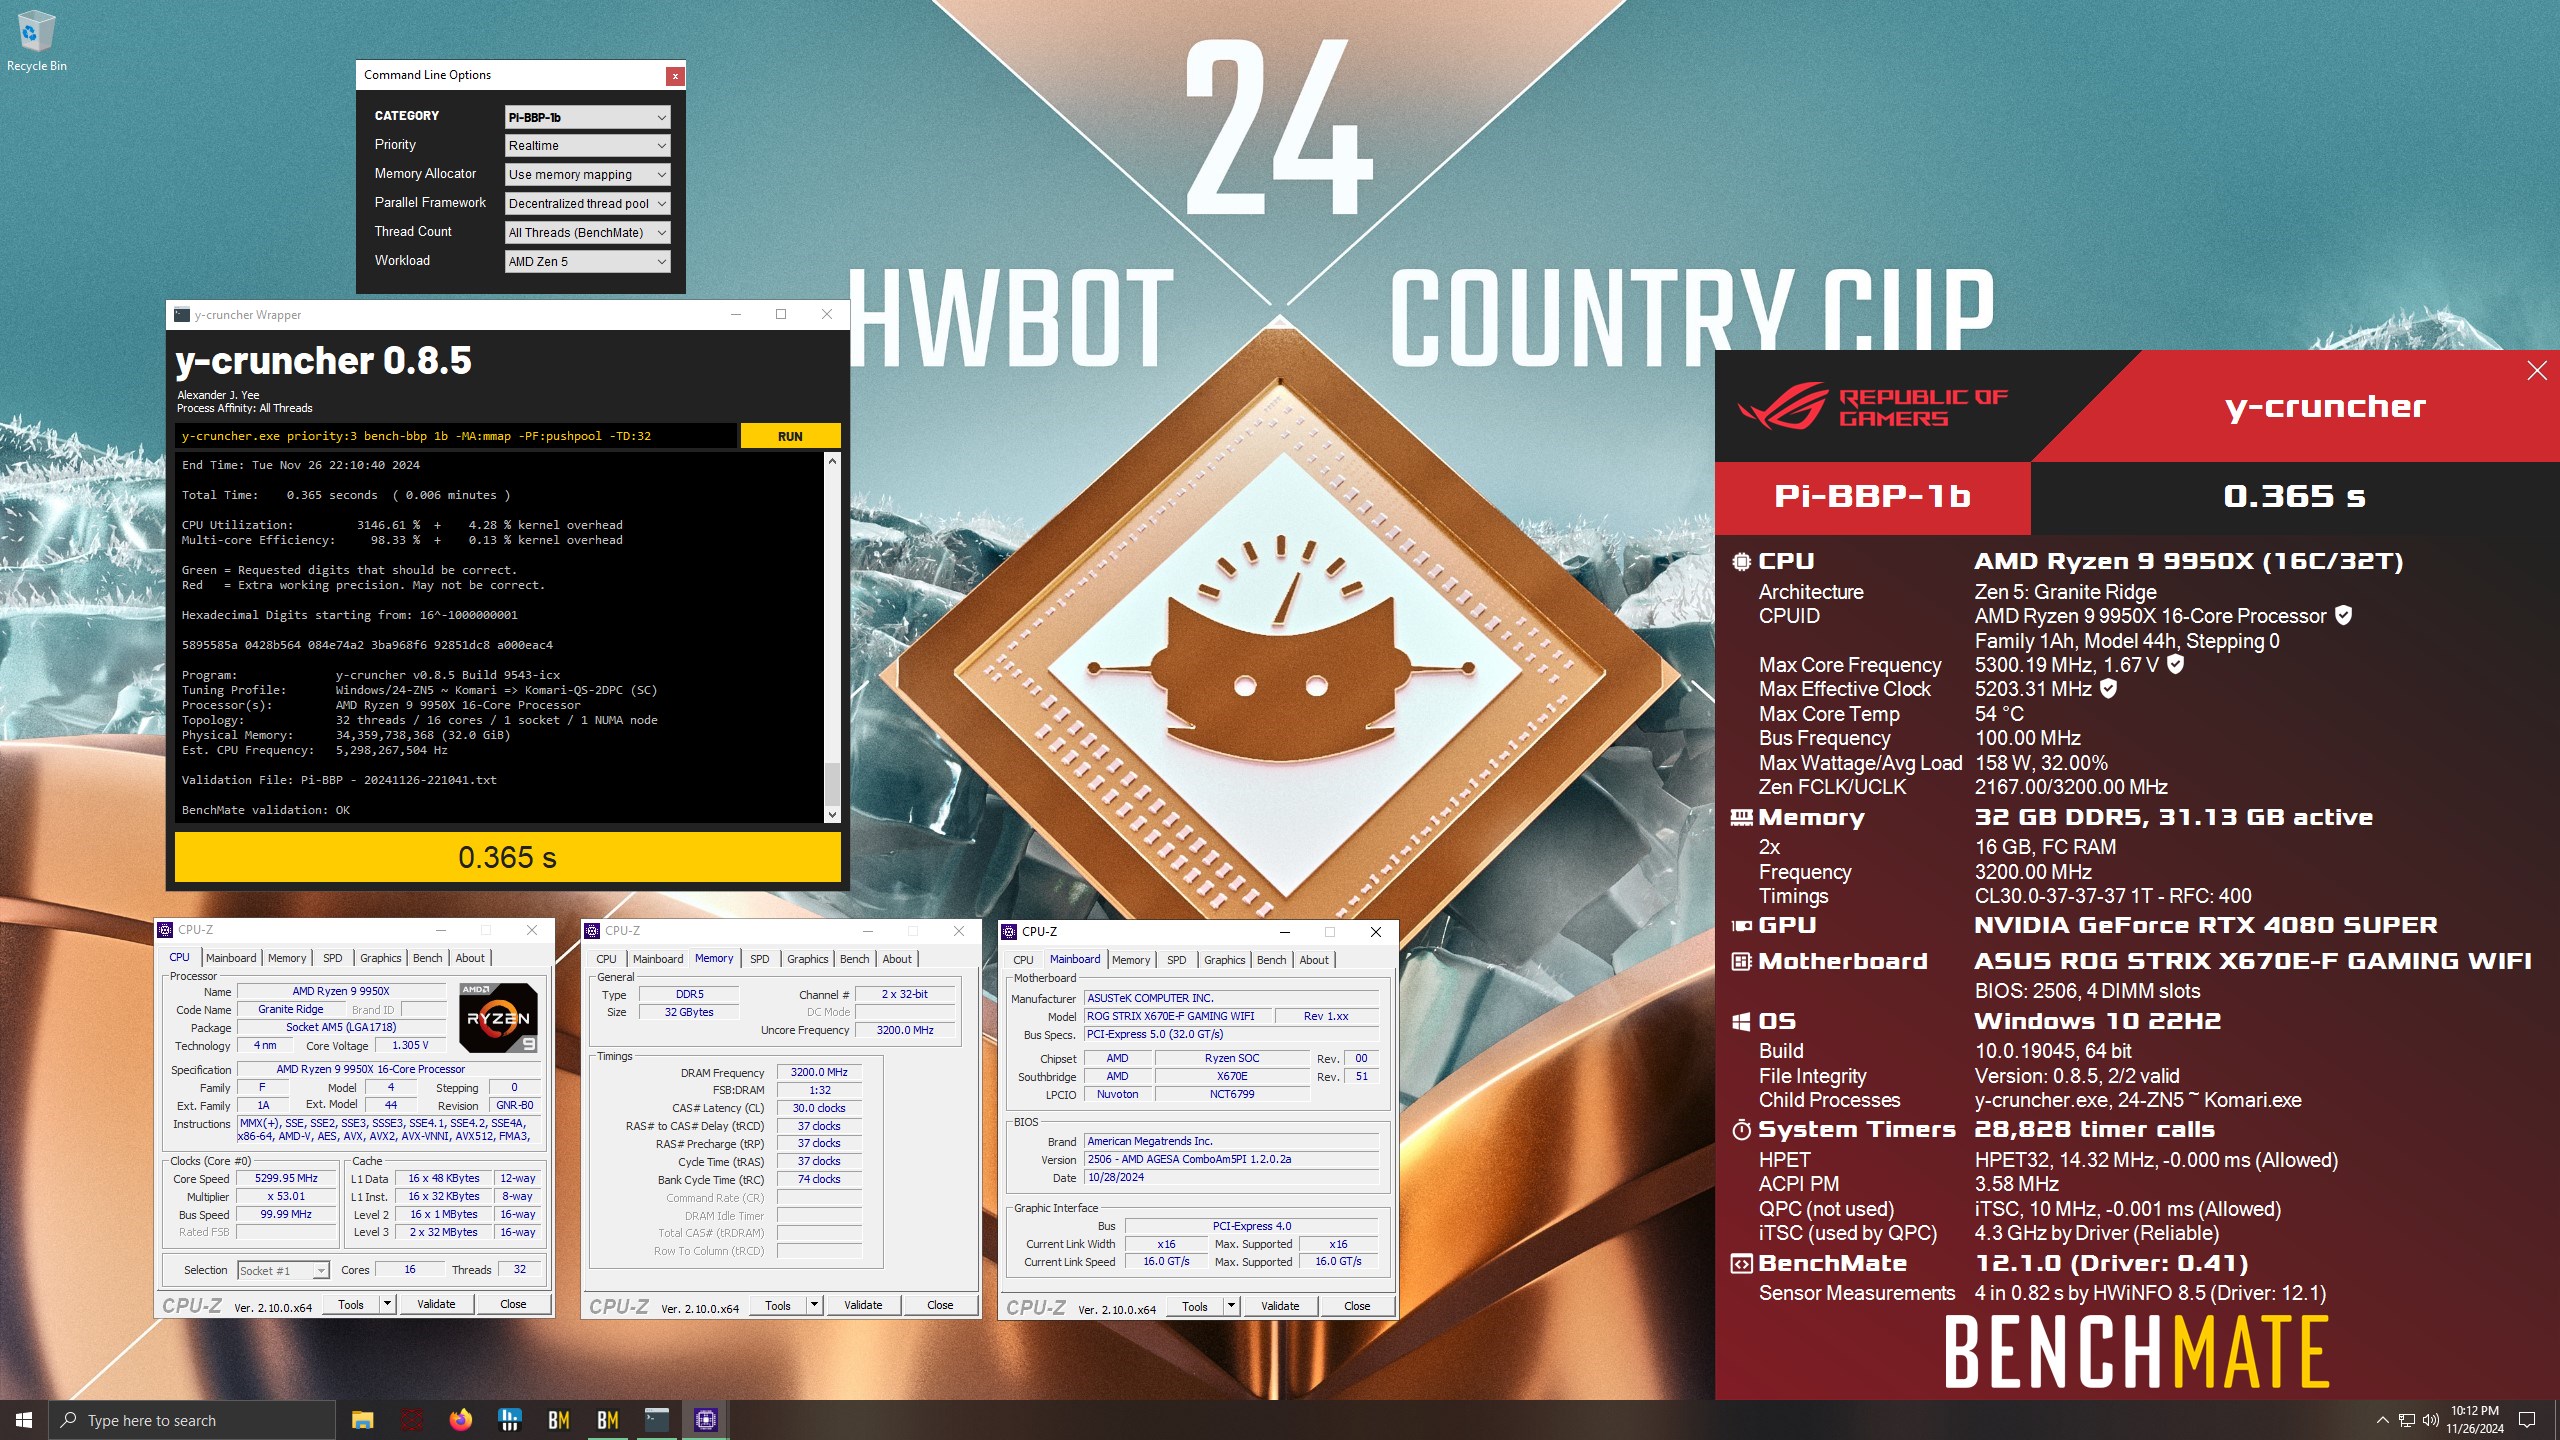Click the GPU card icon in BenchMate panel
The image size is (2560, 1440).
(x=1741, y=926)
